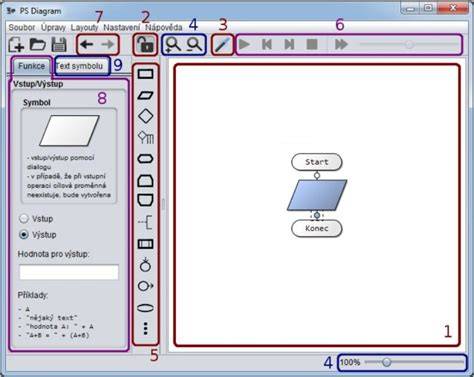This screenshot has width=474, height=377.
Task: Undo with the left arrow button
Action: click(87, 44)
